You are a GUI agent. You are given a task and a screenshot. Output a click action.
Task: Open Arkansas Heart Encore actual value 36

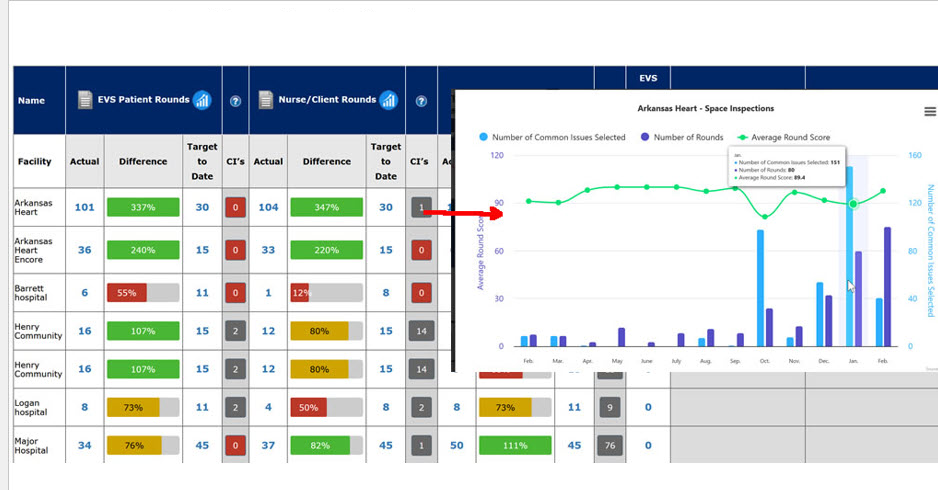pyautogui.click(x=84, y=250)
